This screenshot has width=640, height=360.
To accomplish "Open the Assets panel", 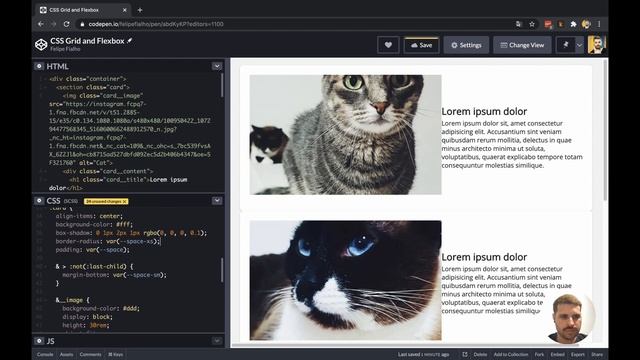I will 67,354.
